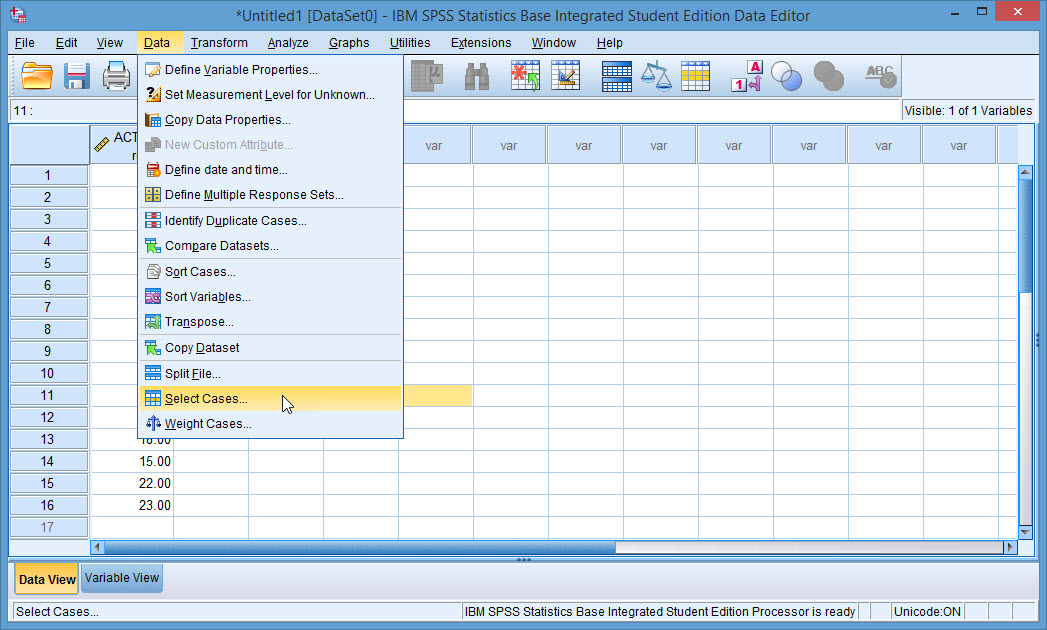Click the Show All Variables icon
Viewport: 1047px width, 630px height.
[x=829, y=76]
